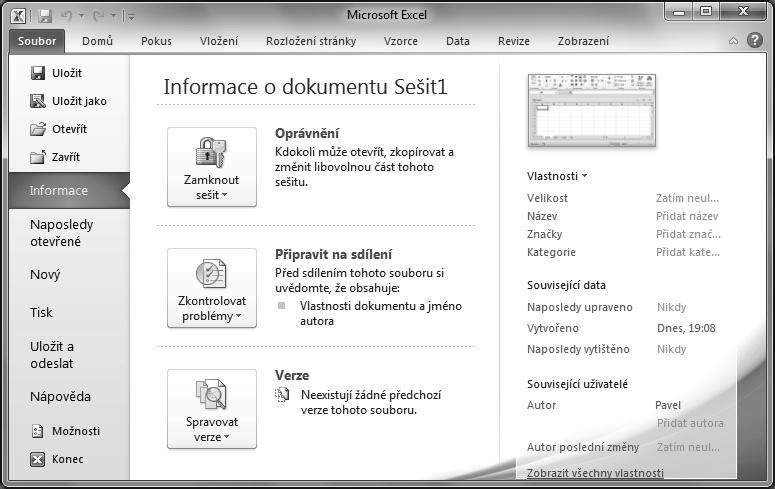Select the Informace section
Screen dimensions: 775x489
coord(69,190)
